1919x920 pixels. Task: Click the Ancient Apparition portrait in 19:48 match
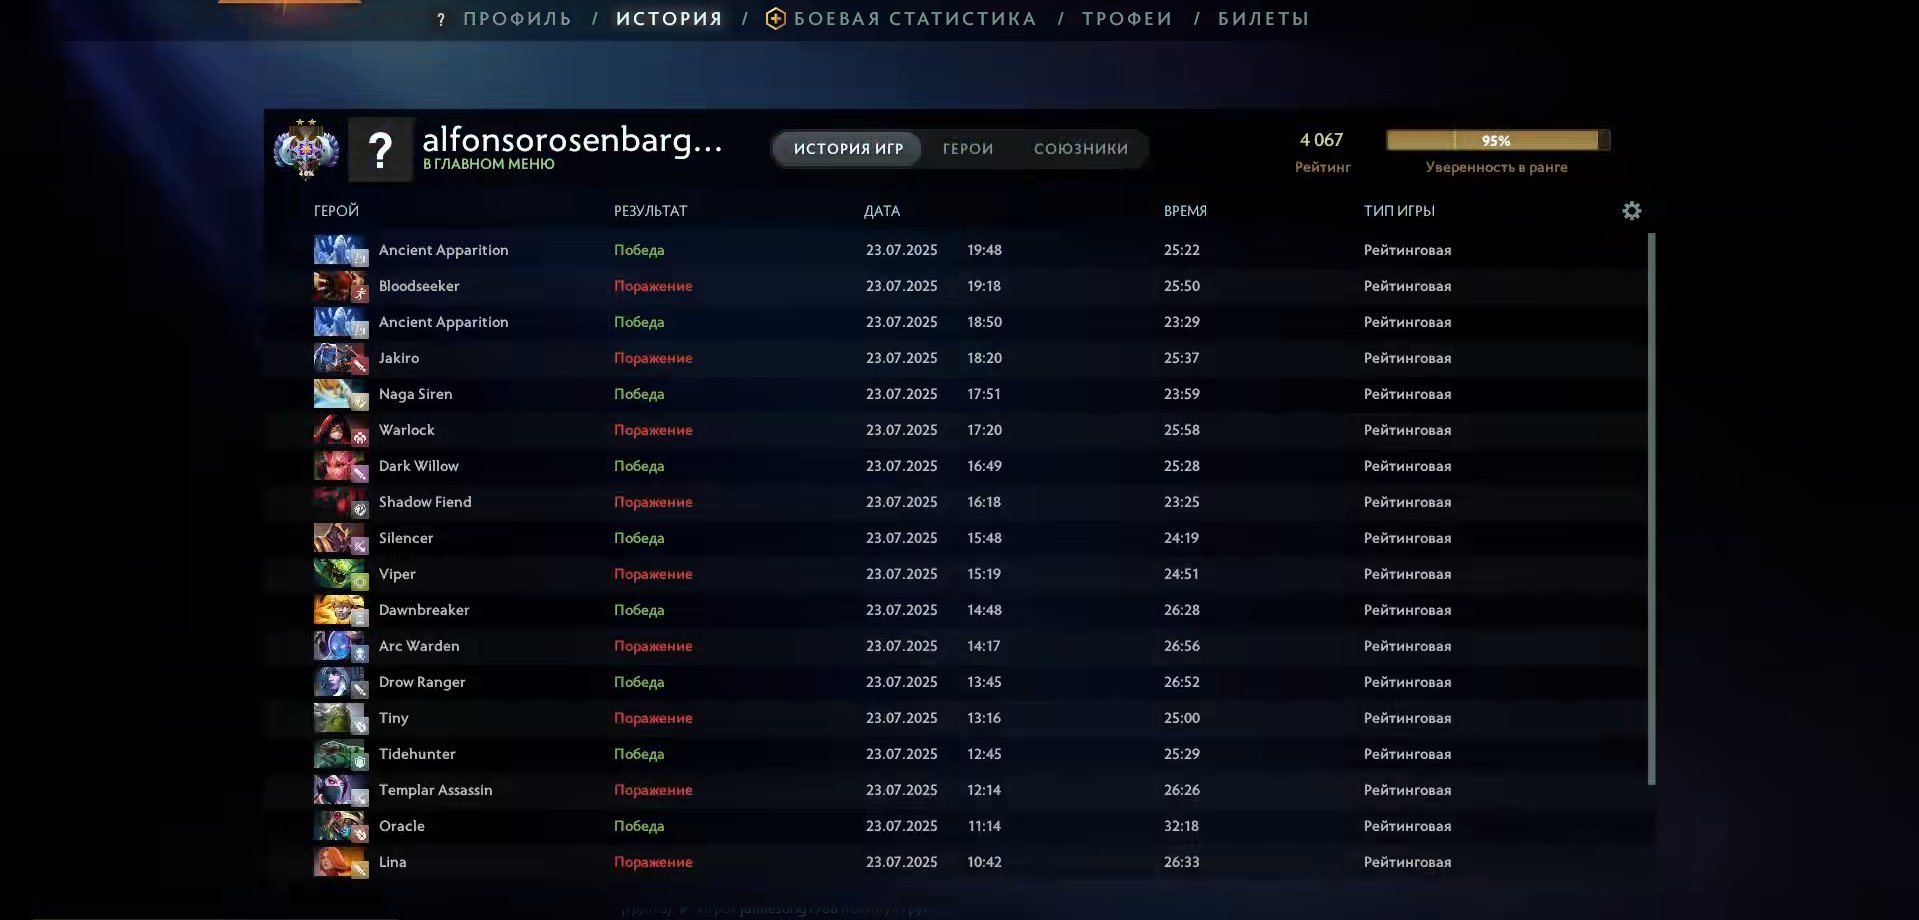341,250
